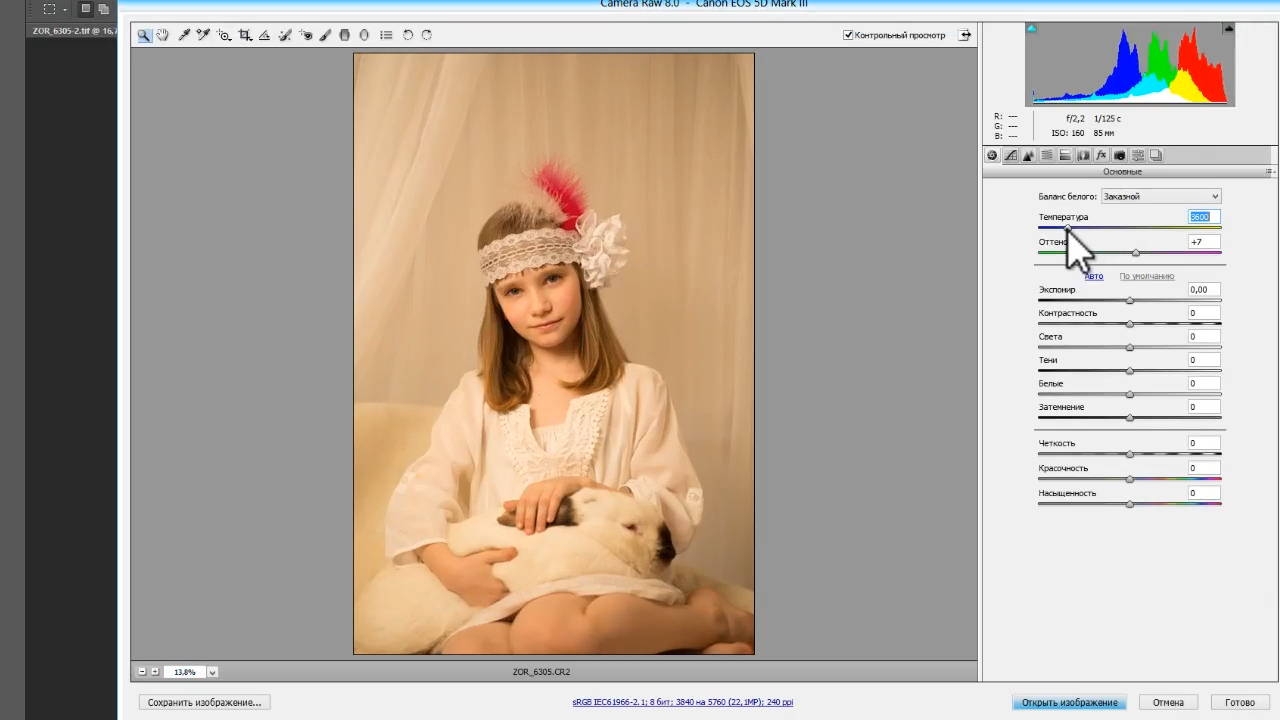
Task: Open the Snapshots tab
Action: 1156,155
